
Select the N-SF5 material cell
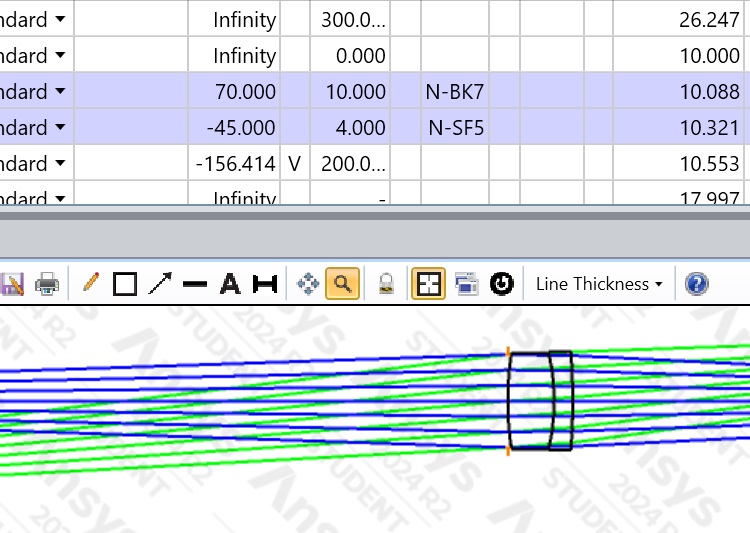pos(455,127)
